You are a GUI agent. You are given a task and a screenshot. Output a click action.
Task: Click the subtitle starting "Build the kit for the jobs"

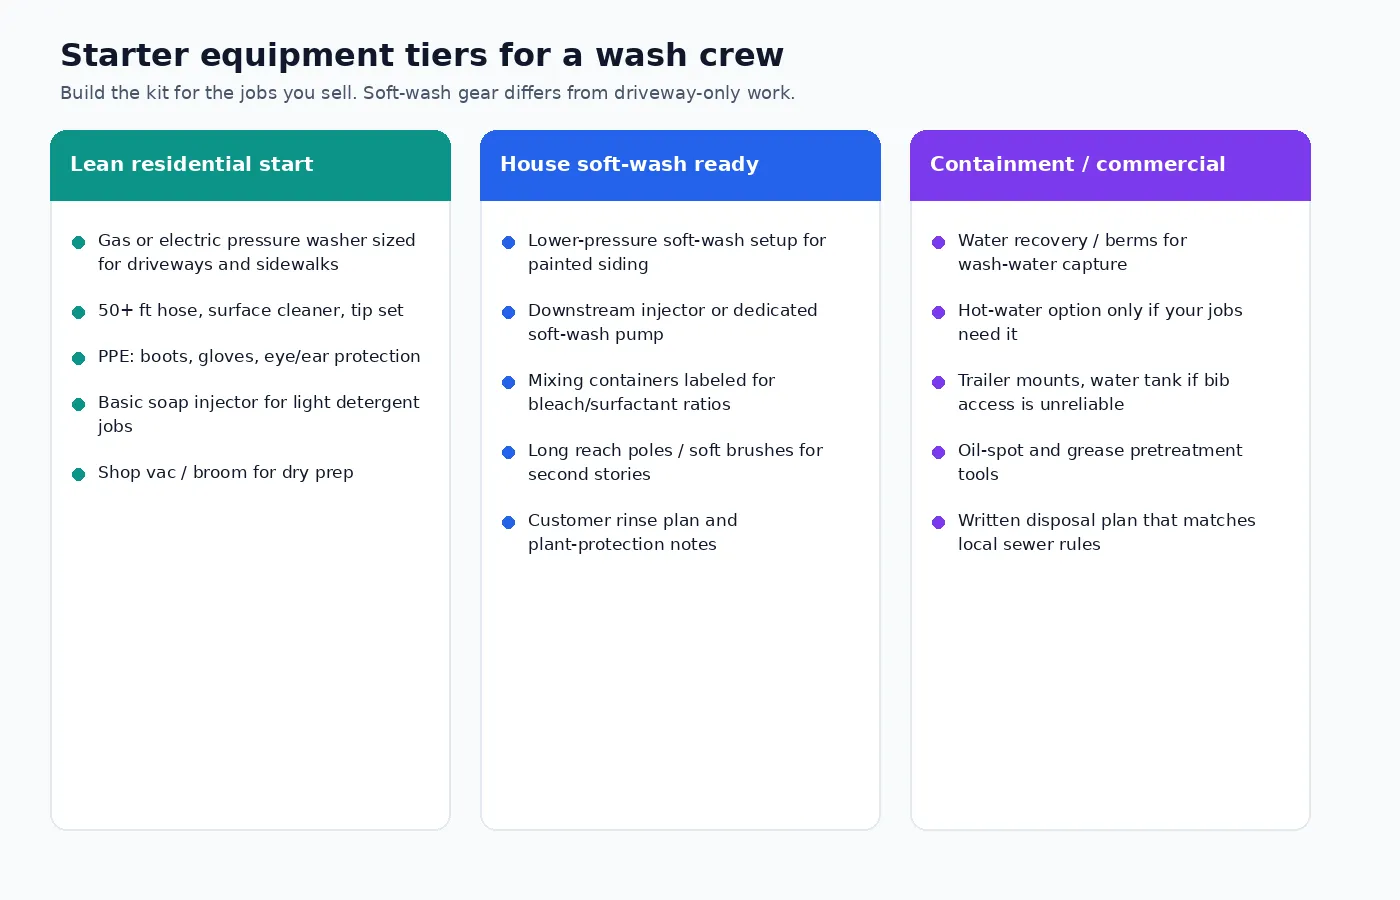(x=427, y=93)
